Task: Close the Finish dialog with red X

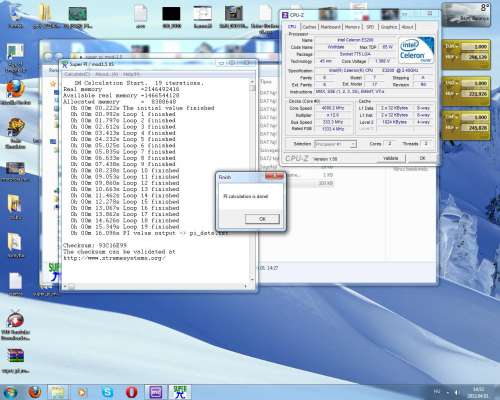Action: point(274,176)
